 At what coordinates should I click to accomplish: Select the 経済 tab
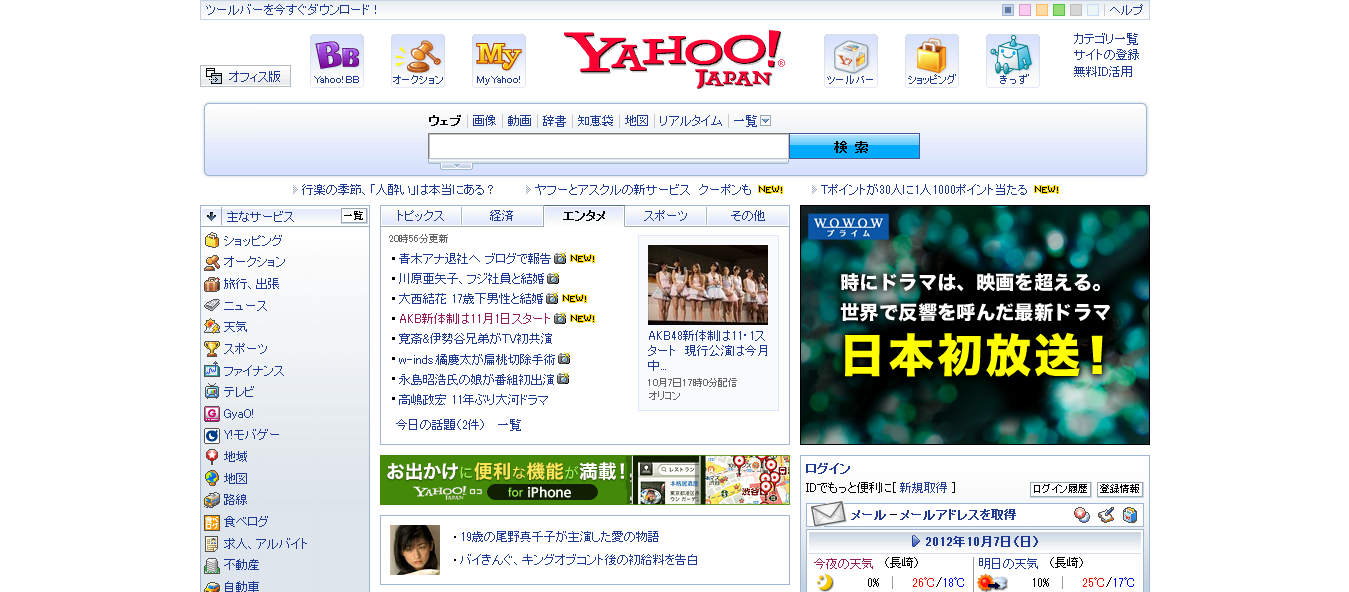[502, 216]
